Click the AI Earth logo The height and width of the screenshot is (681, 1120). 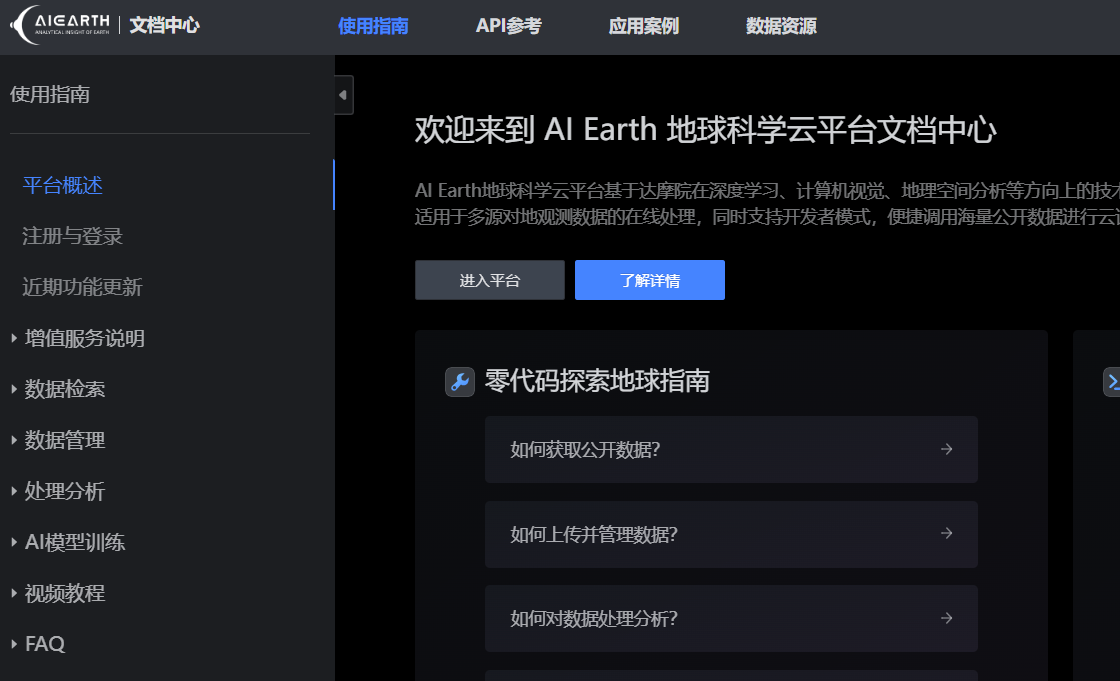tap(61, 25)
